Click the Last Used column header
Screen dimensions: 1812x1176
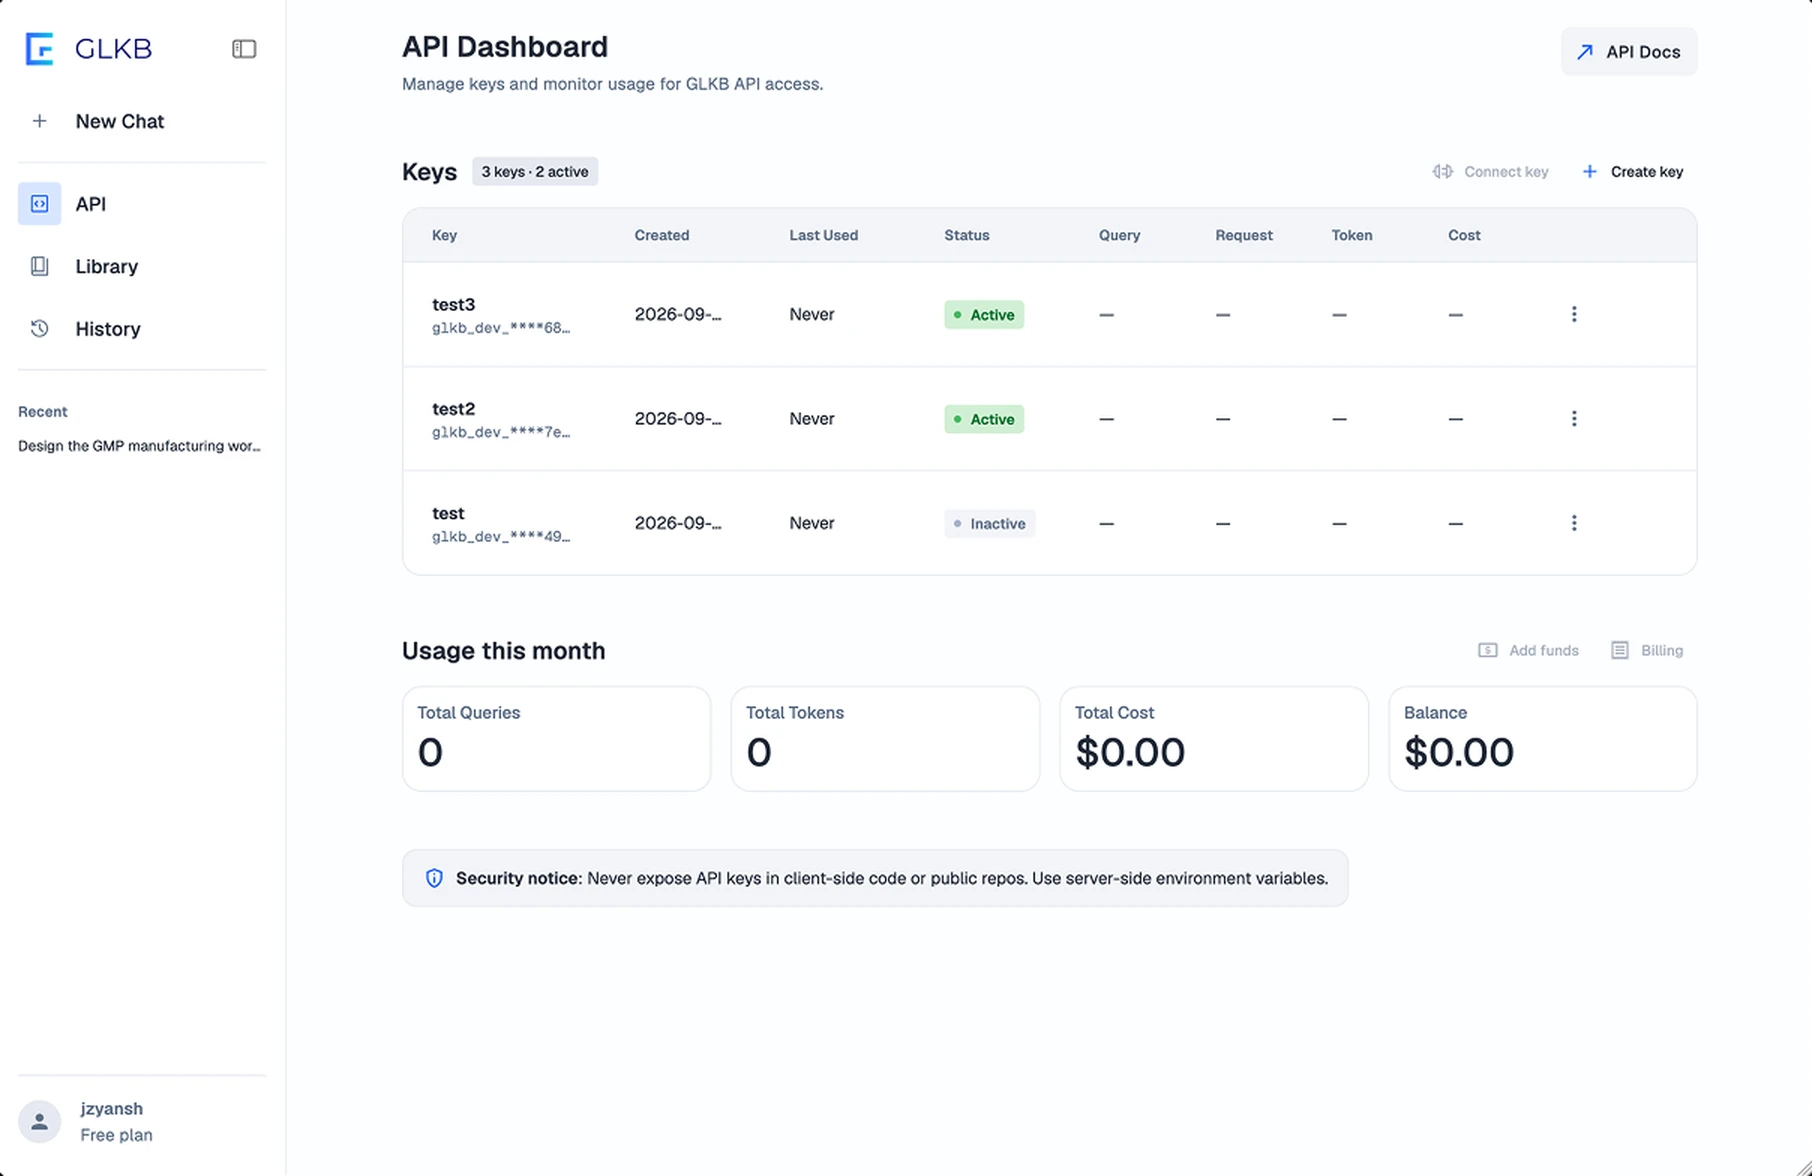(824, 236)
